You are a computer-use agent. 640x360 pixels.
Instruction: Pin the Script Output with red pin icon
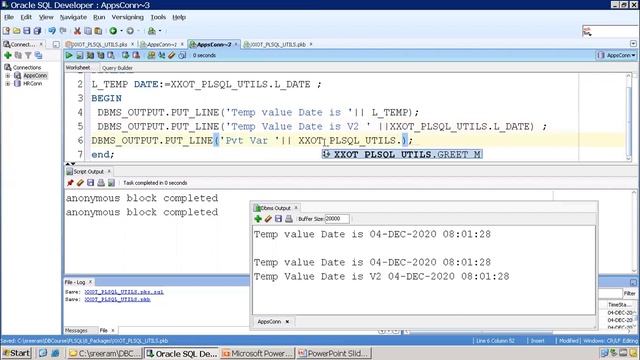[x=70, y=183]
